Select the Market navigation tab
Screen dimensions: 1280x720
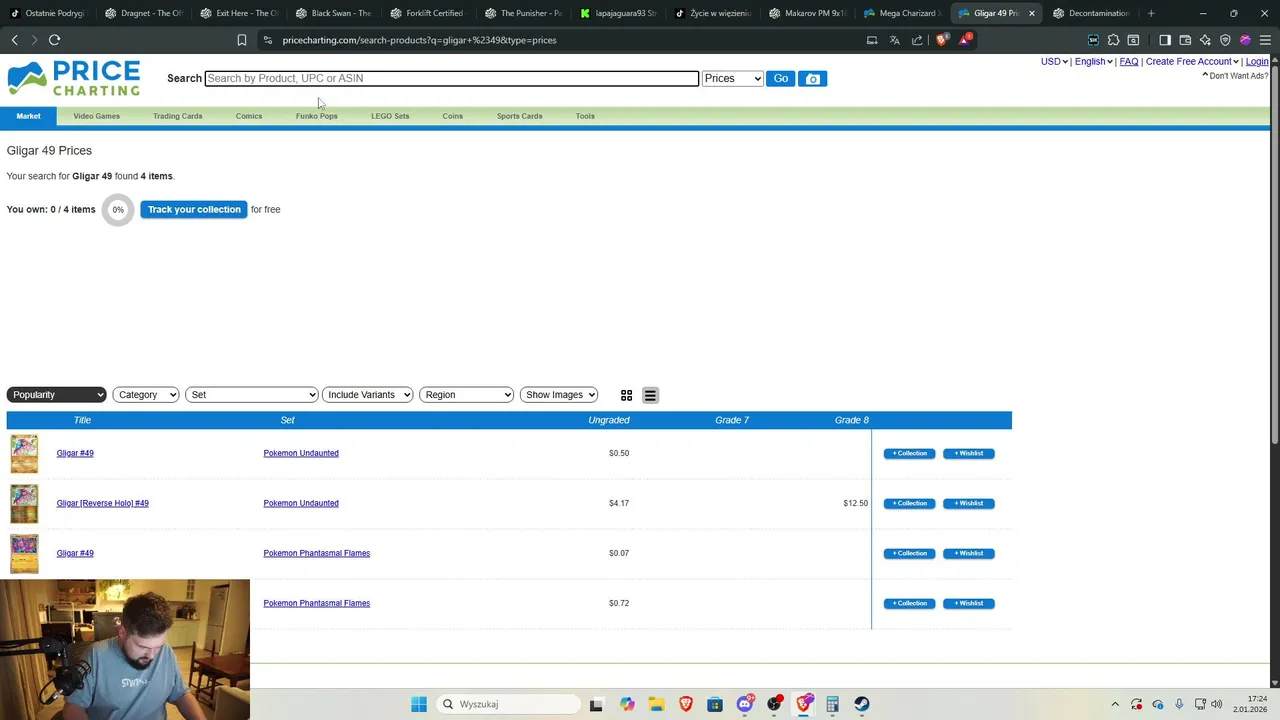28,116
